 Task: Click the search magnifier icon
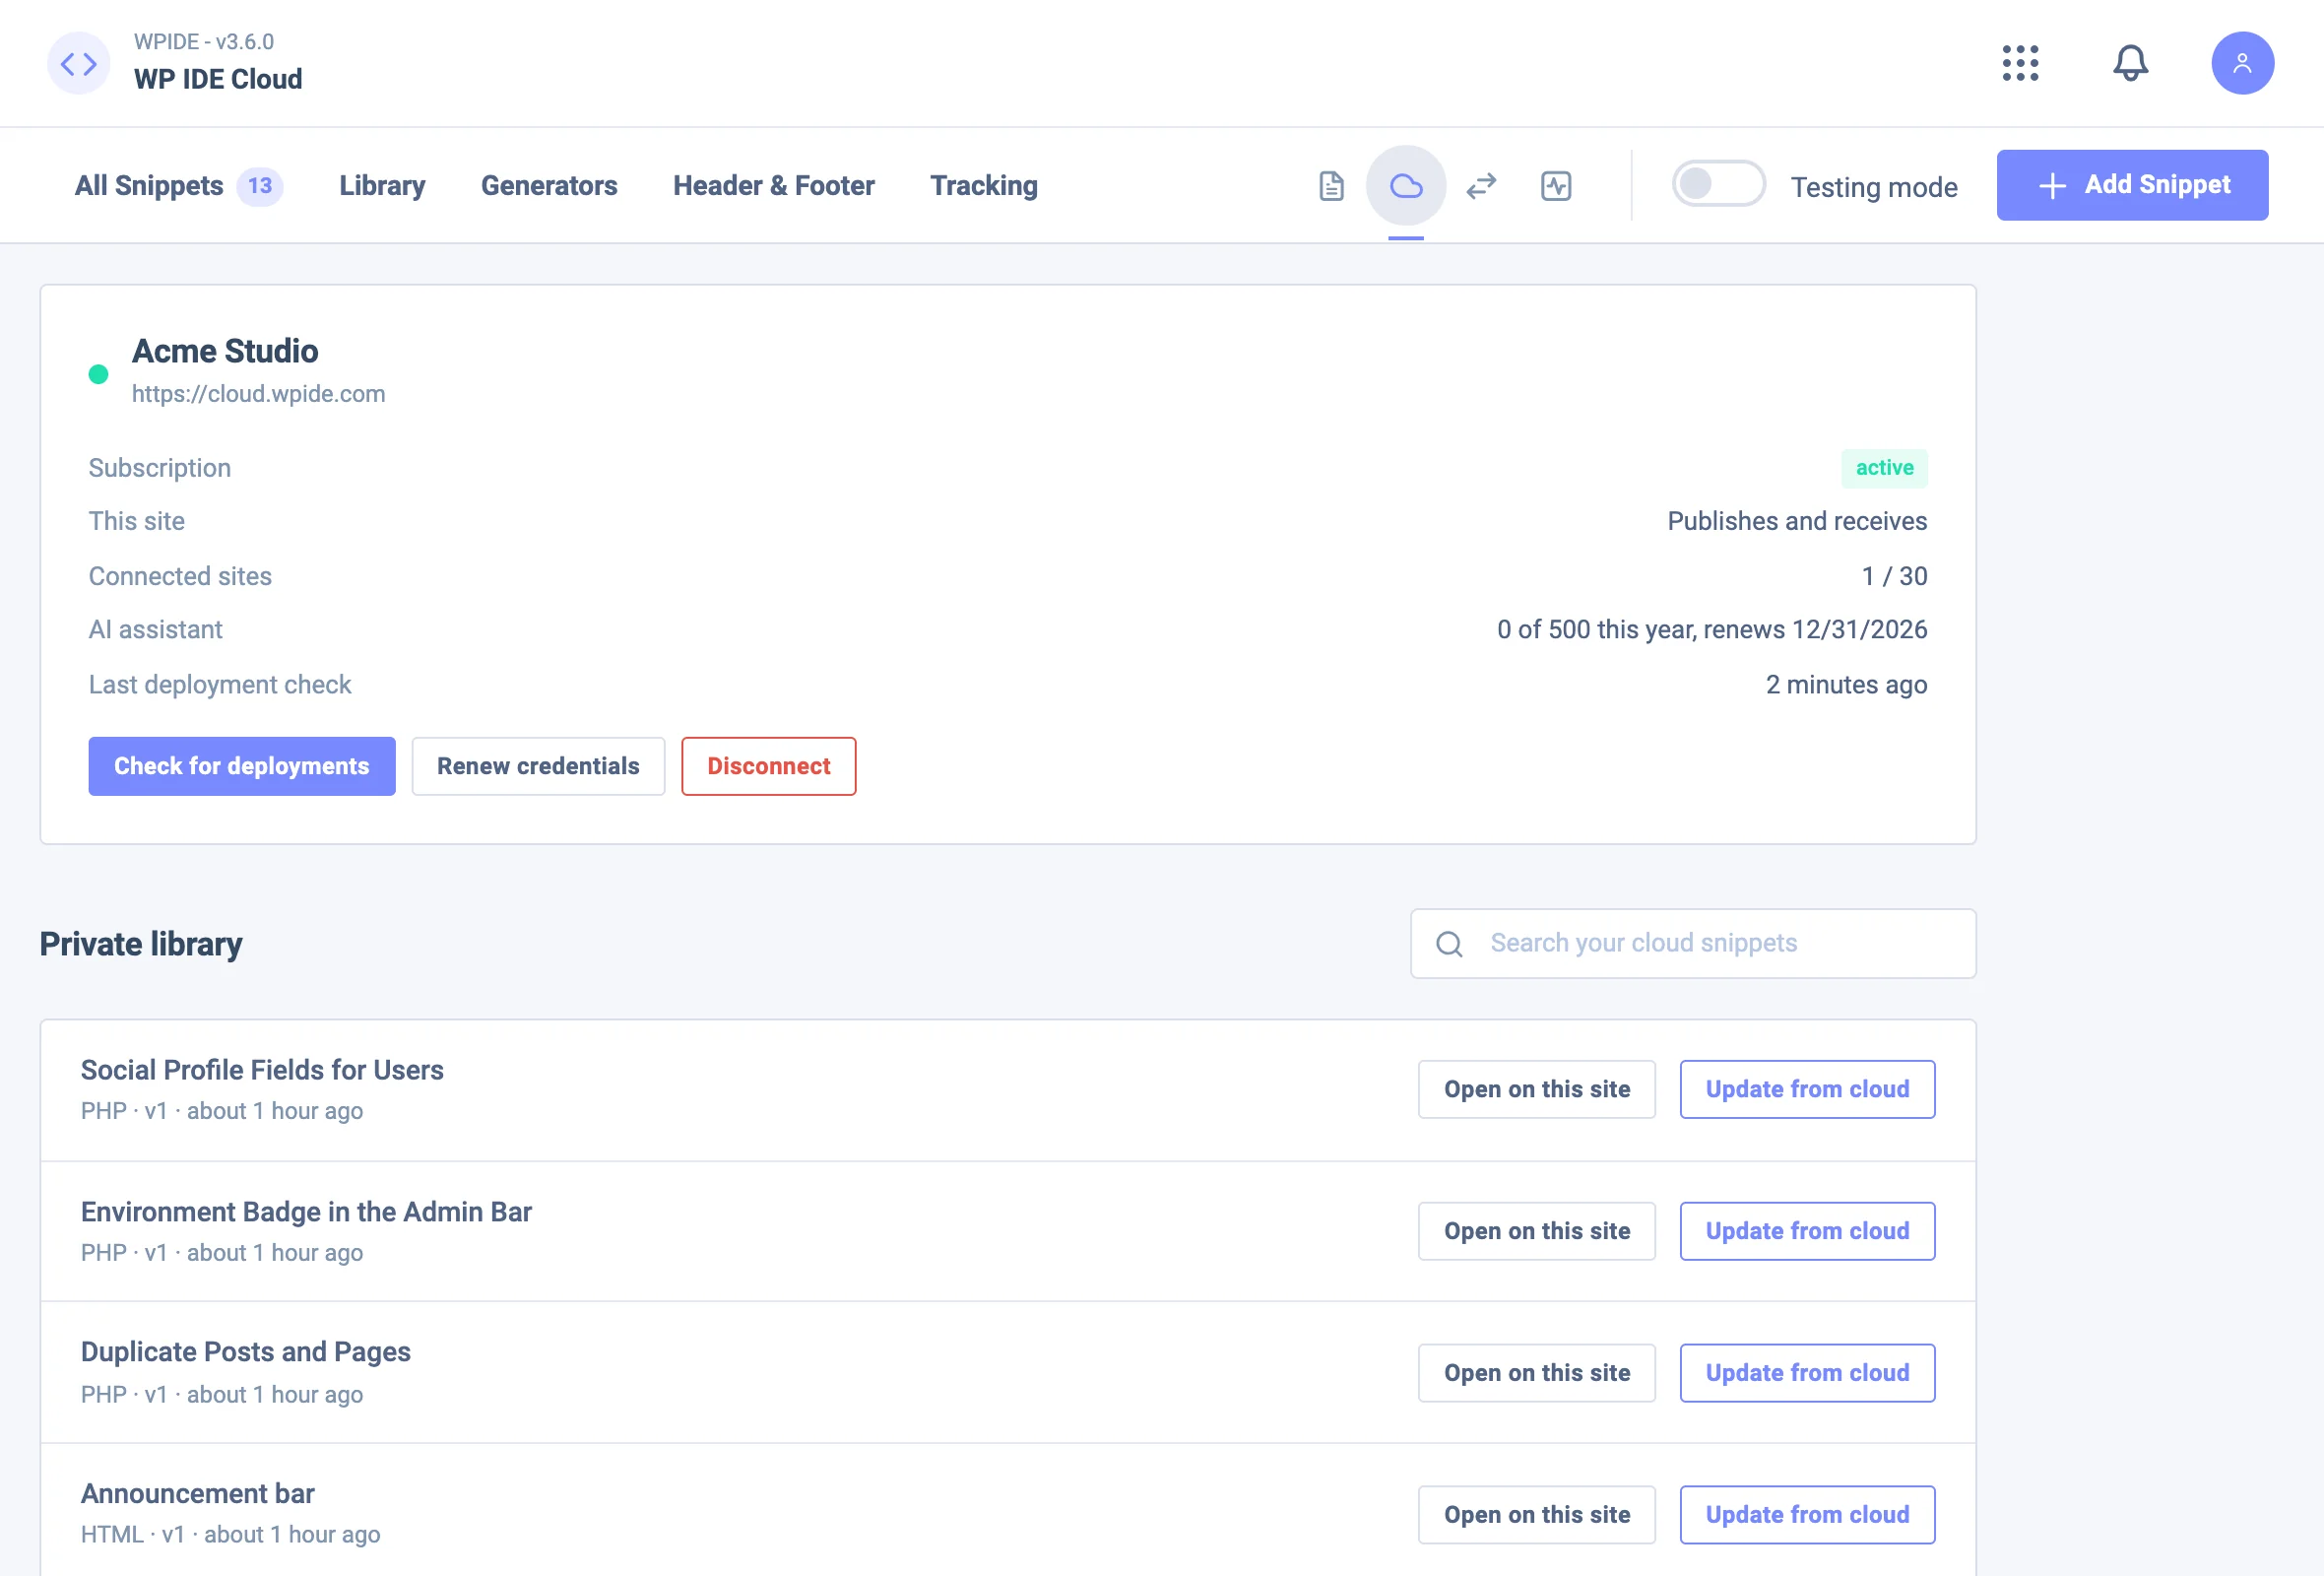(1449, 944)
